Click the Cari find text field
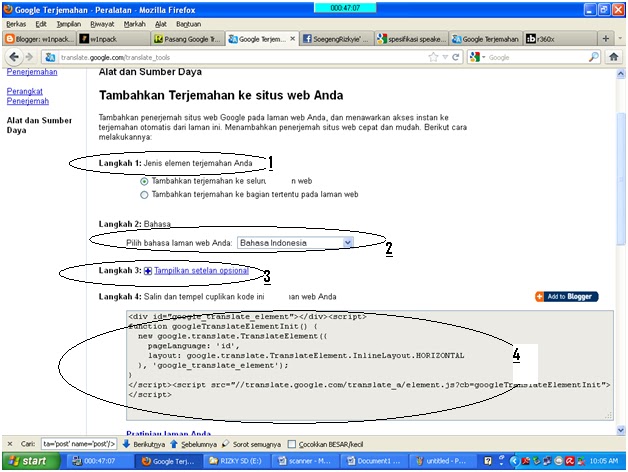Image resolution: width=628 pixels, height=472 pixels. 79,444
